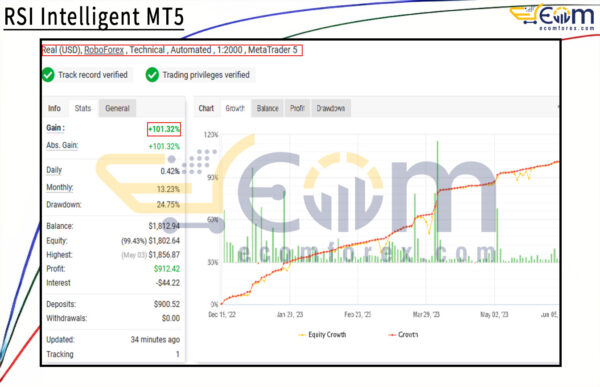Switch to the Balance chart tab
600x387 pixels.
(267, 108)
